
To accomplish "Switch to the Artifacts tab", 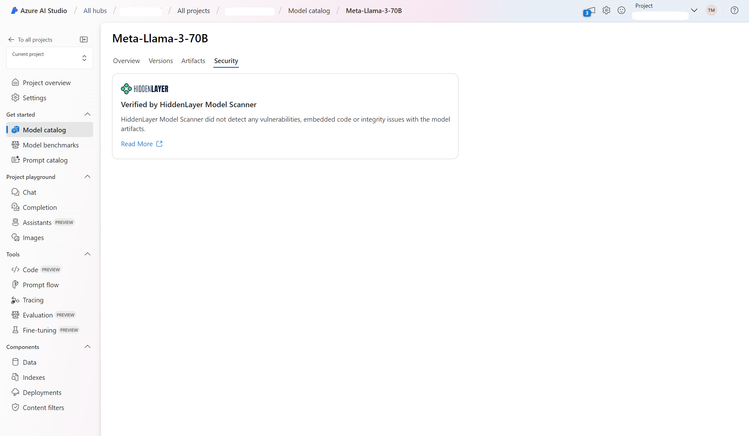I will click(193, 61).
